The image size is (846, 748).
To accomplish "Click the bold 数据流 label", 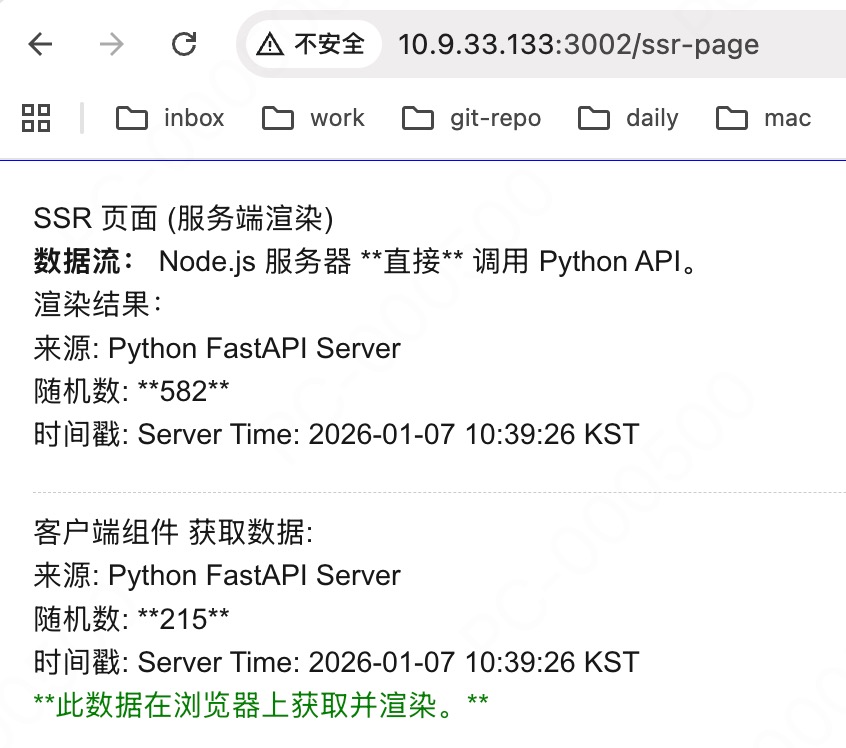I will [85, 262].
